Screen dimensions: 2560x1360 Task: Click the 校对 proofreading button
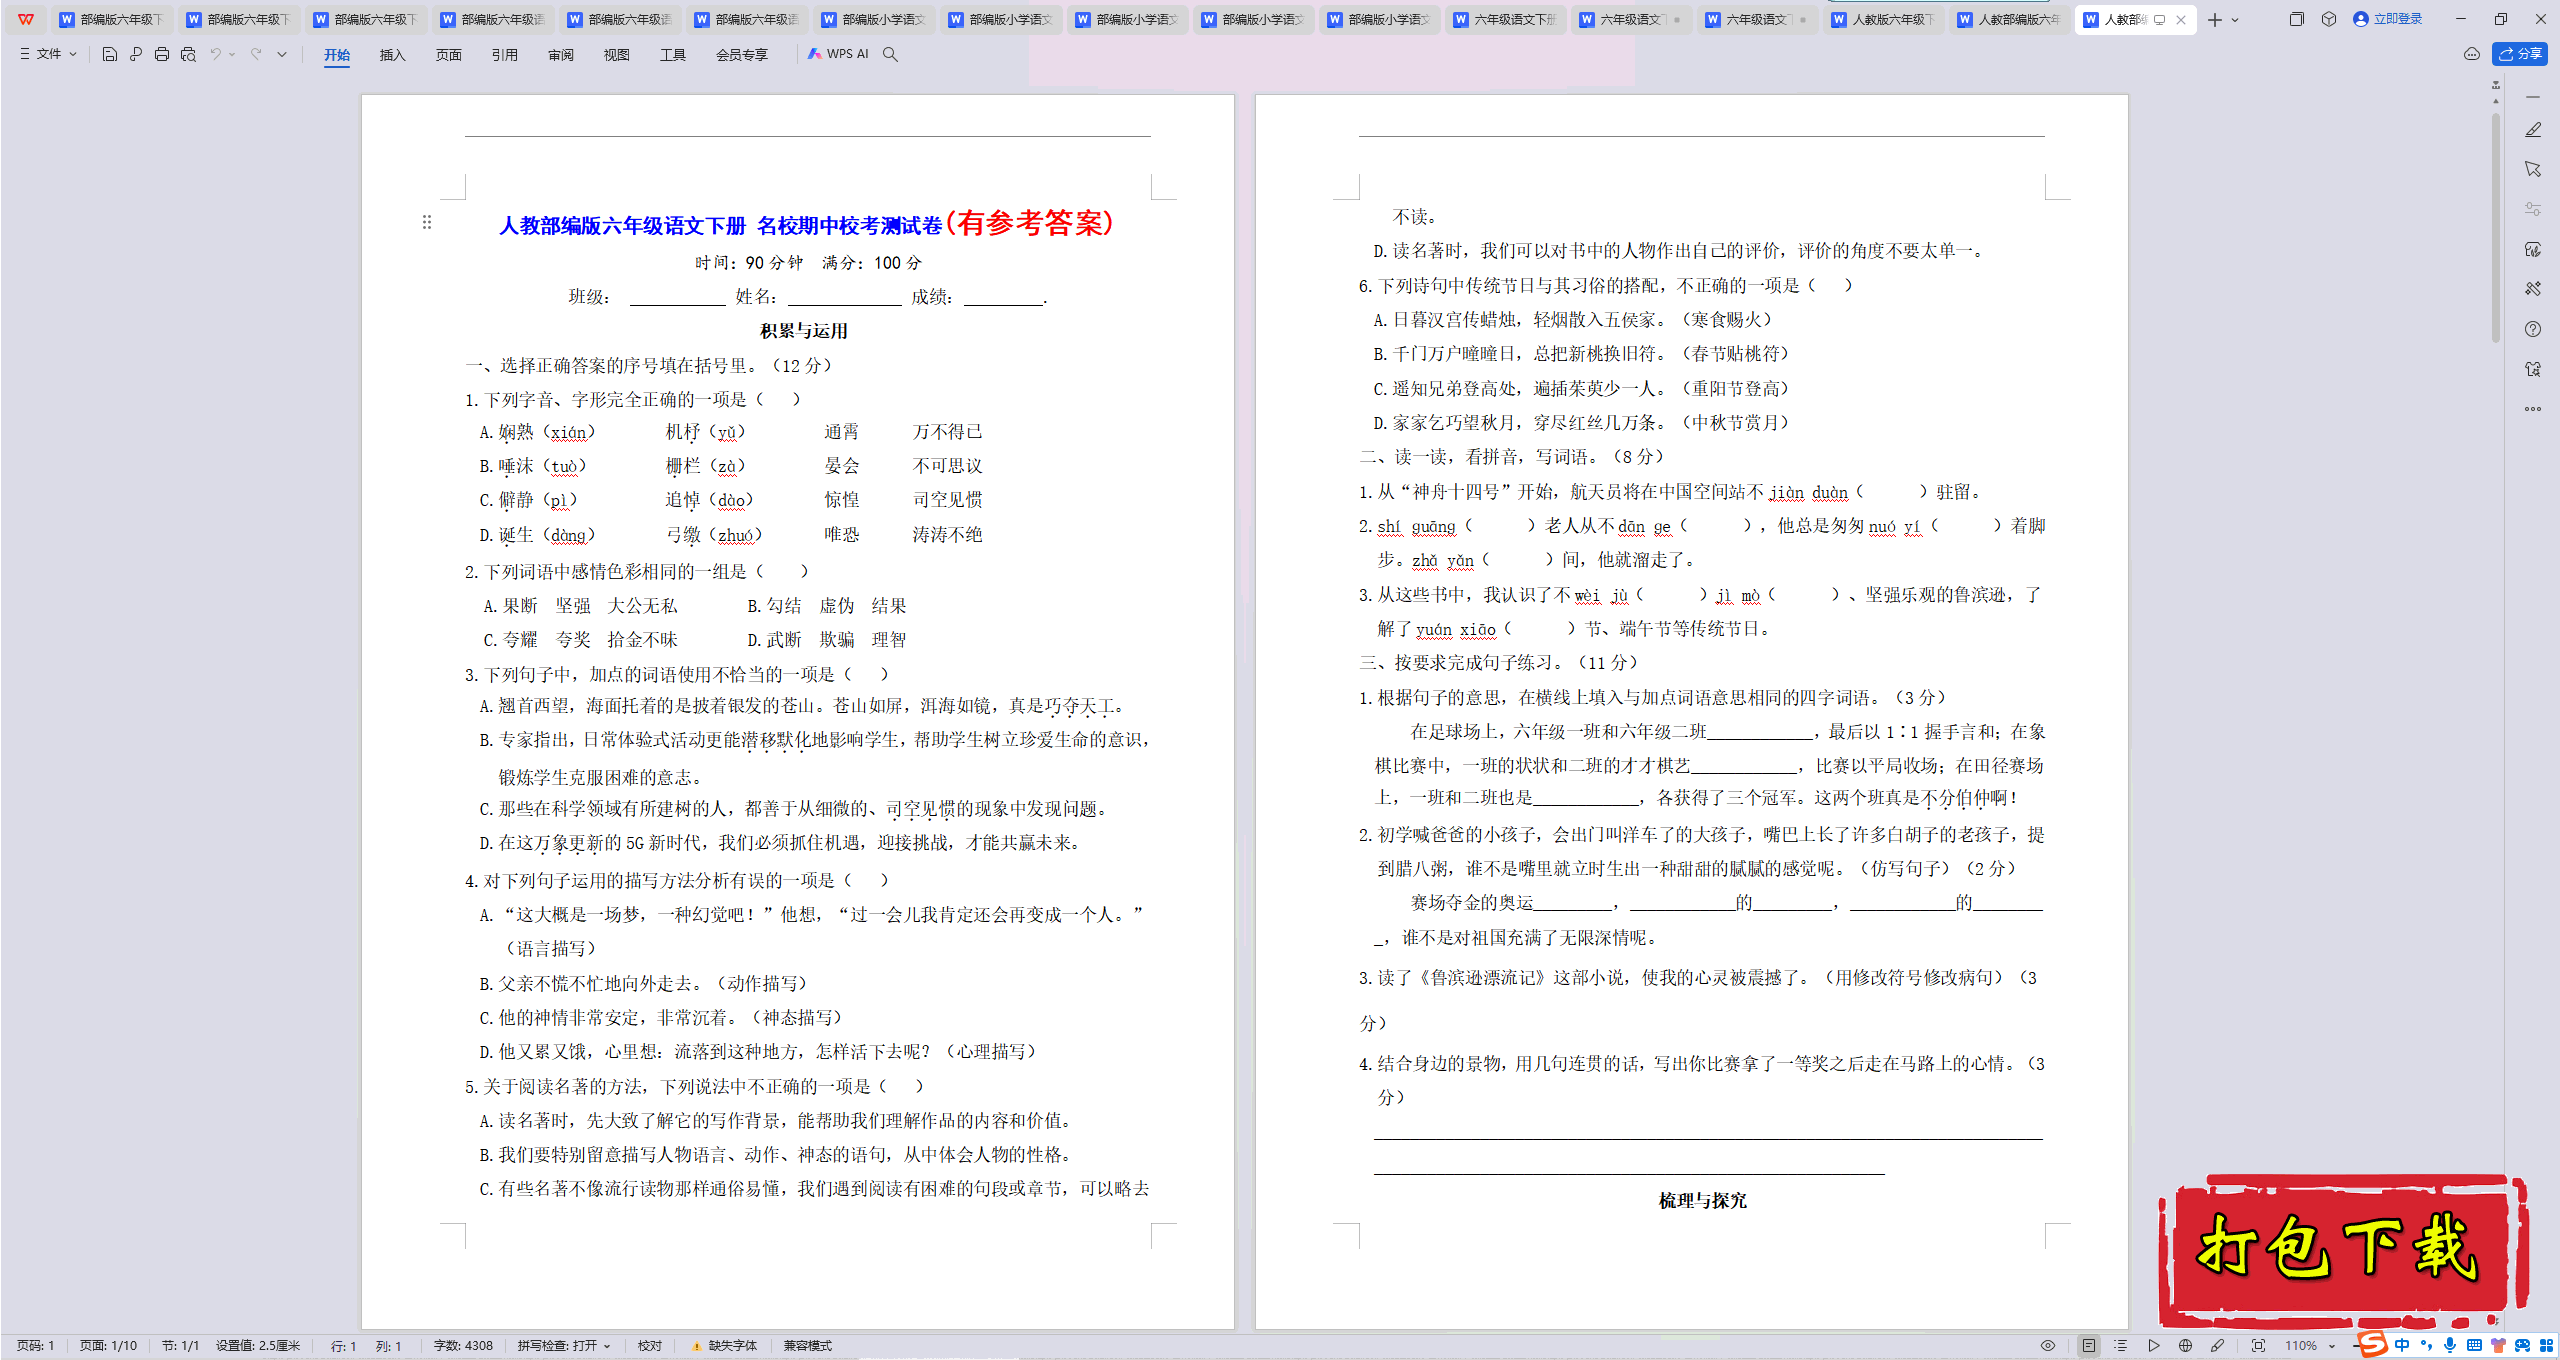point(650,1346)
